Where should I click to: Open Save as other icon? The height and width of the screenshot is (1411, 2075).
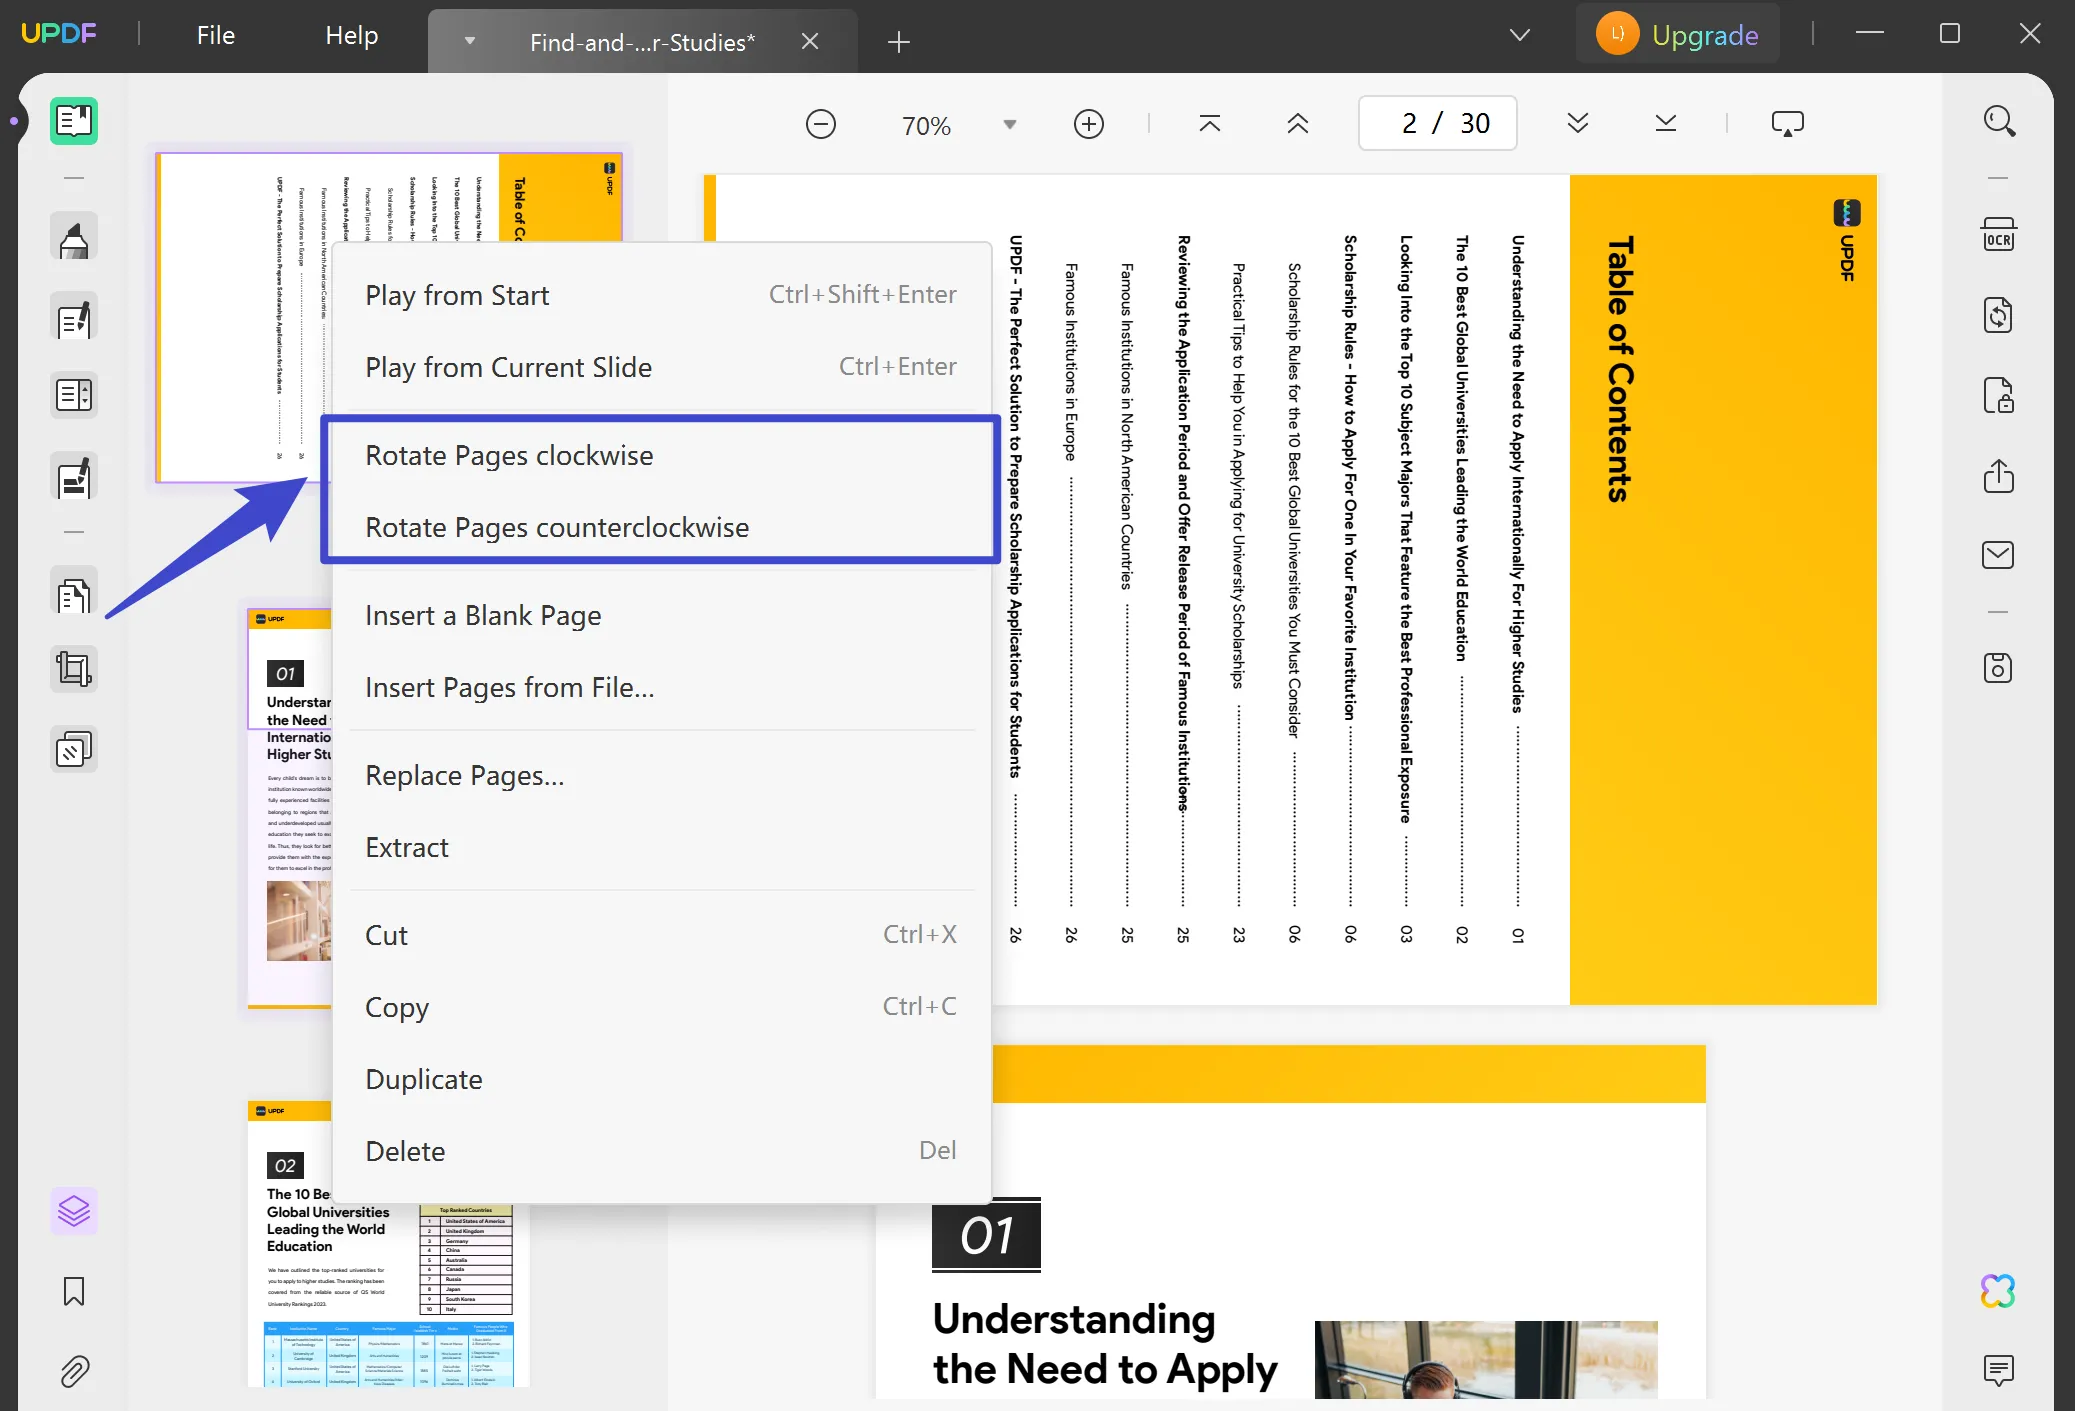[x=1999, y=668]
